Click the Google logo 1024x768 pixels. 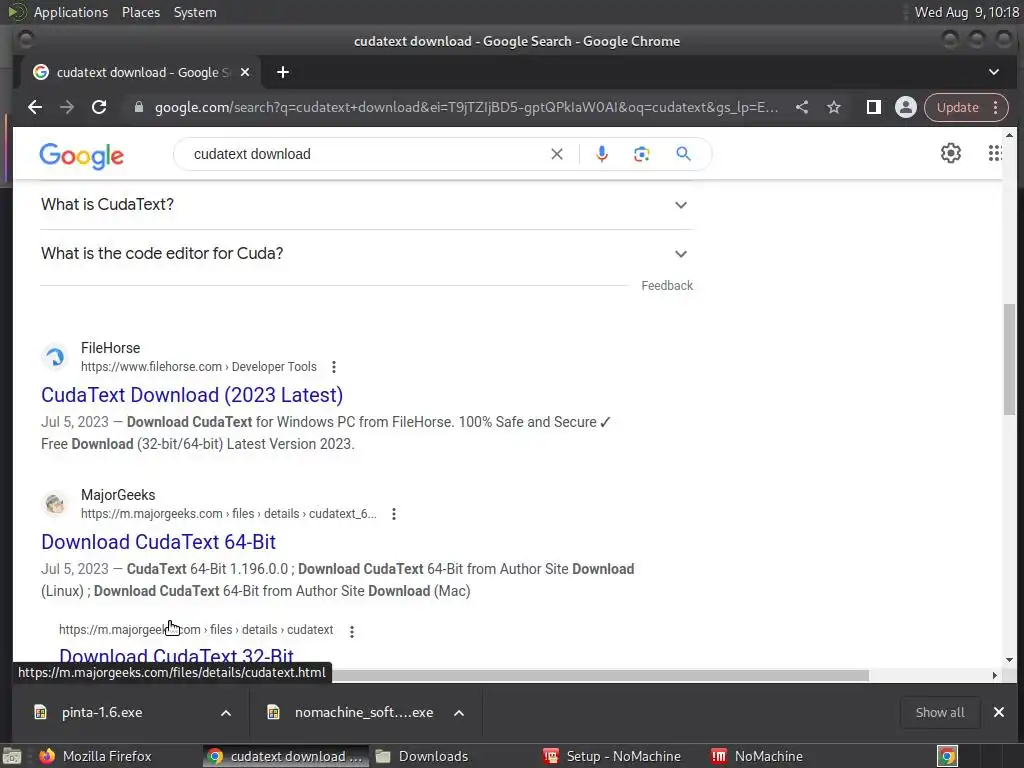82,155
